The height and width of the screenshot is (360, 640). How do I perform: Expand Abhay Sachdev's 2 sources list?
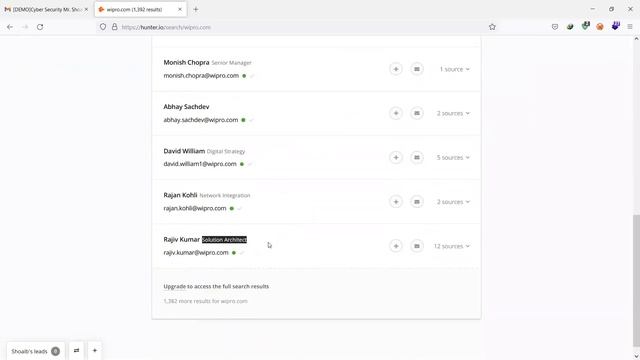click(x=453, y=113)
